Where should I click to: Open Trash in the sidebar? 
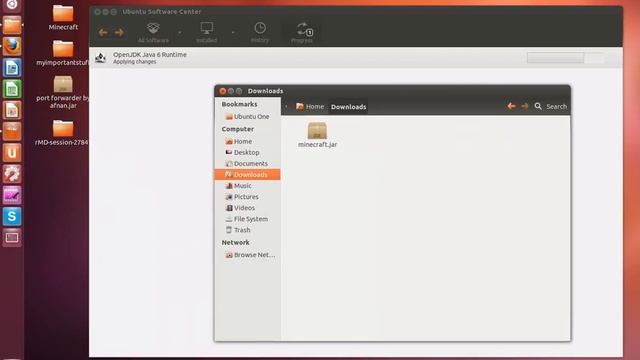238,230
